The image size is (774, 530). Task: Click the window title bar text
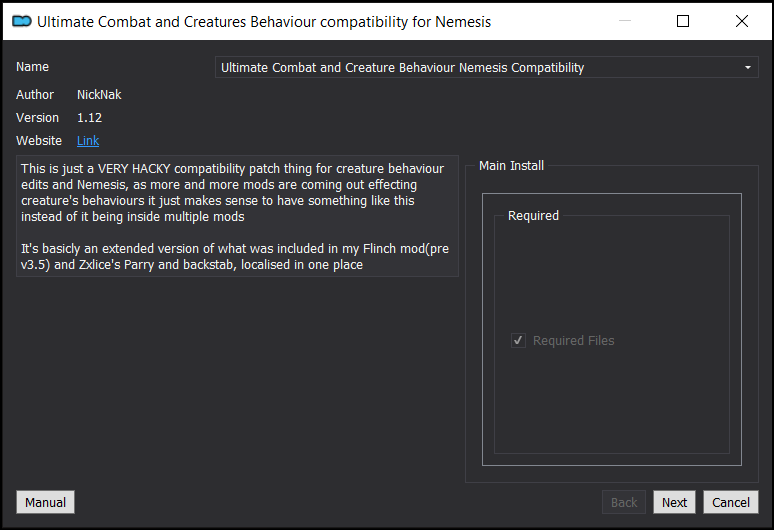tap(264, 22)
